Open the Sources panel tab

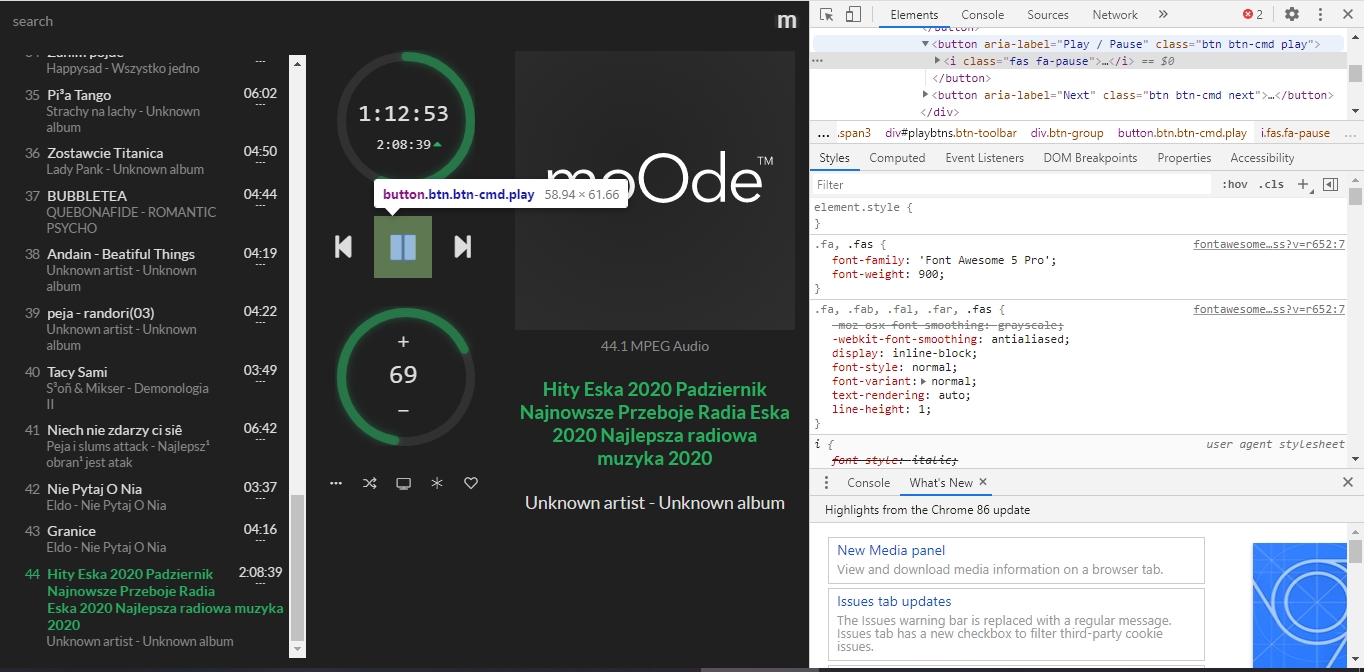tap(1048, 15)
